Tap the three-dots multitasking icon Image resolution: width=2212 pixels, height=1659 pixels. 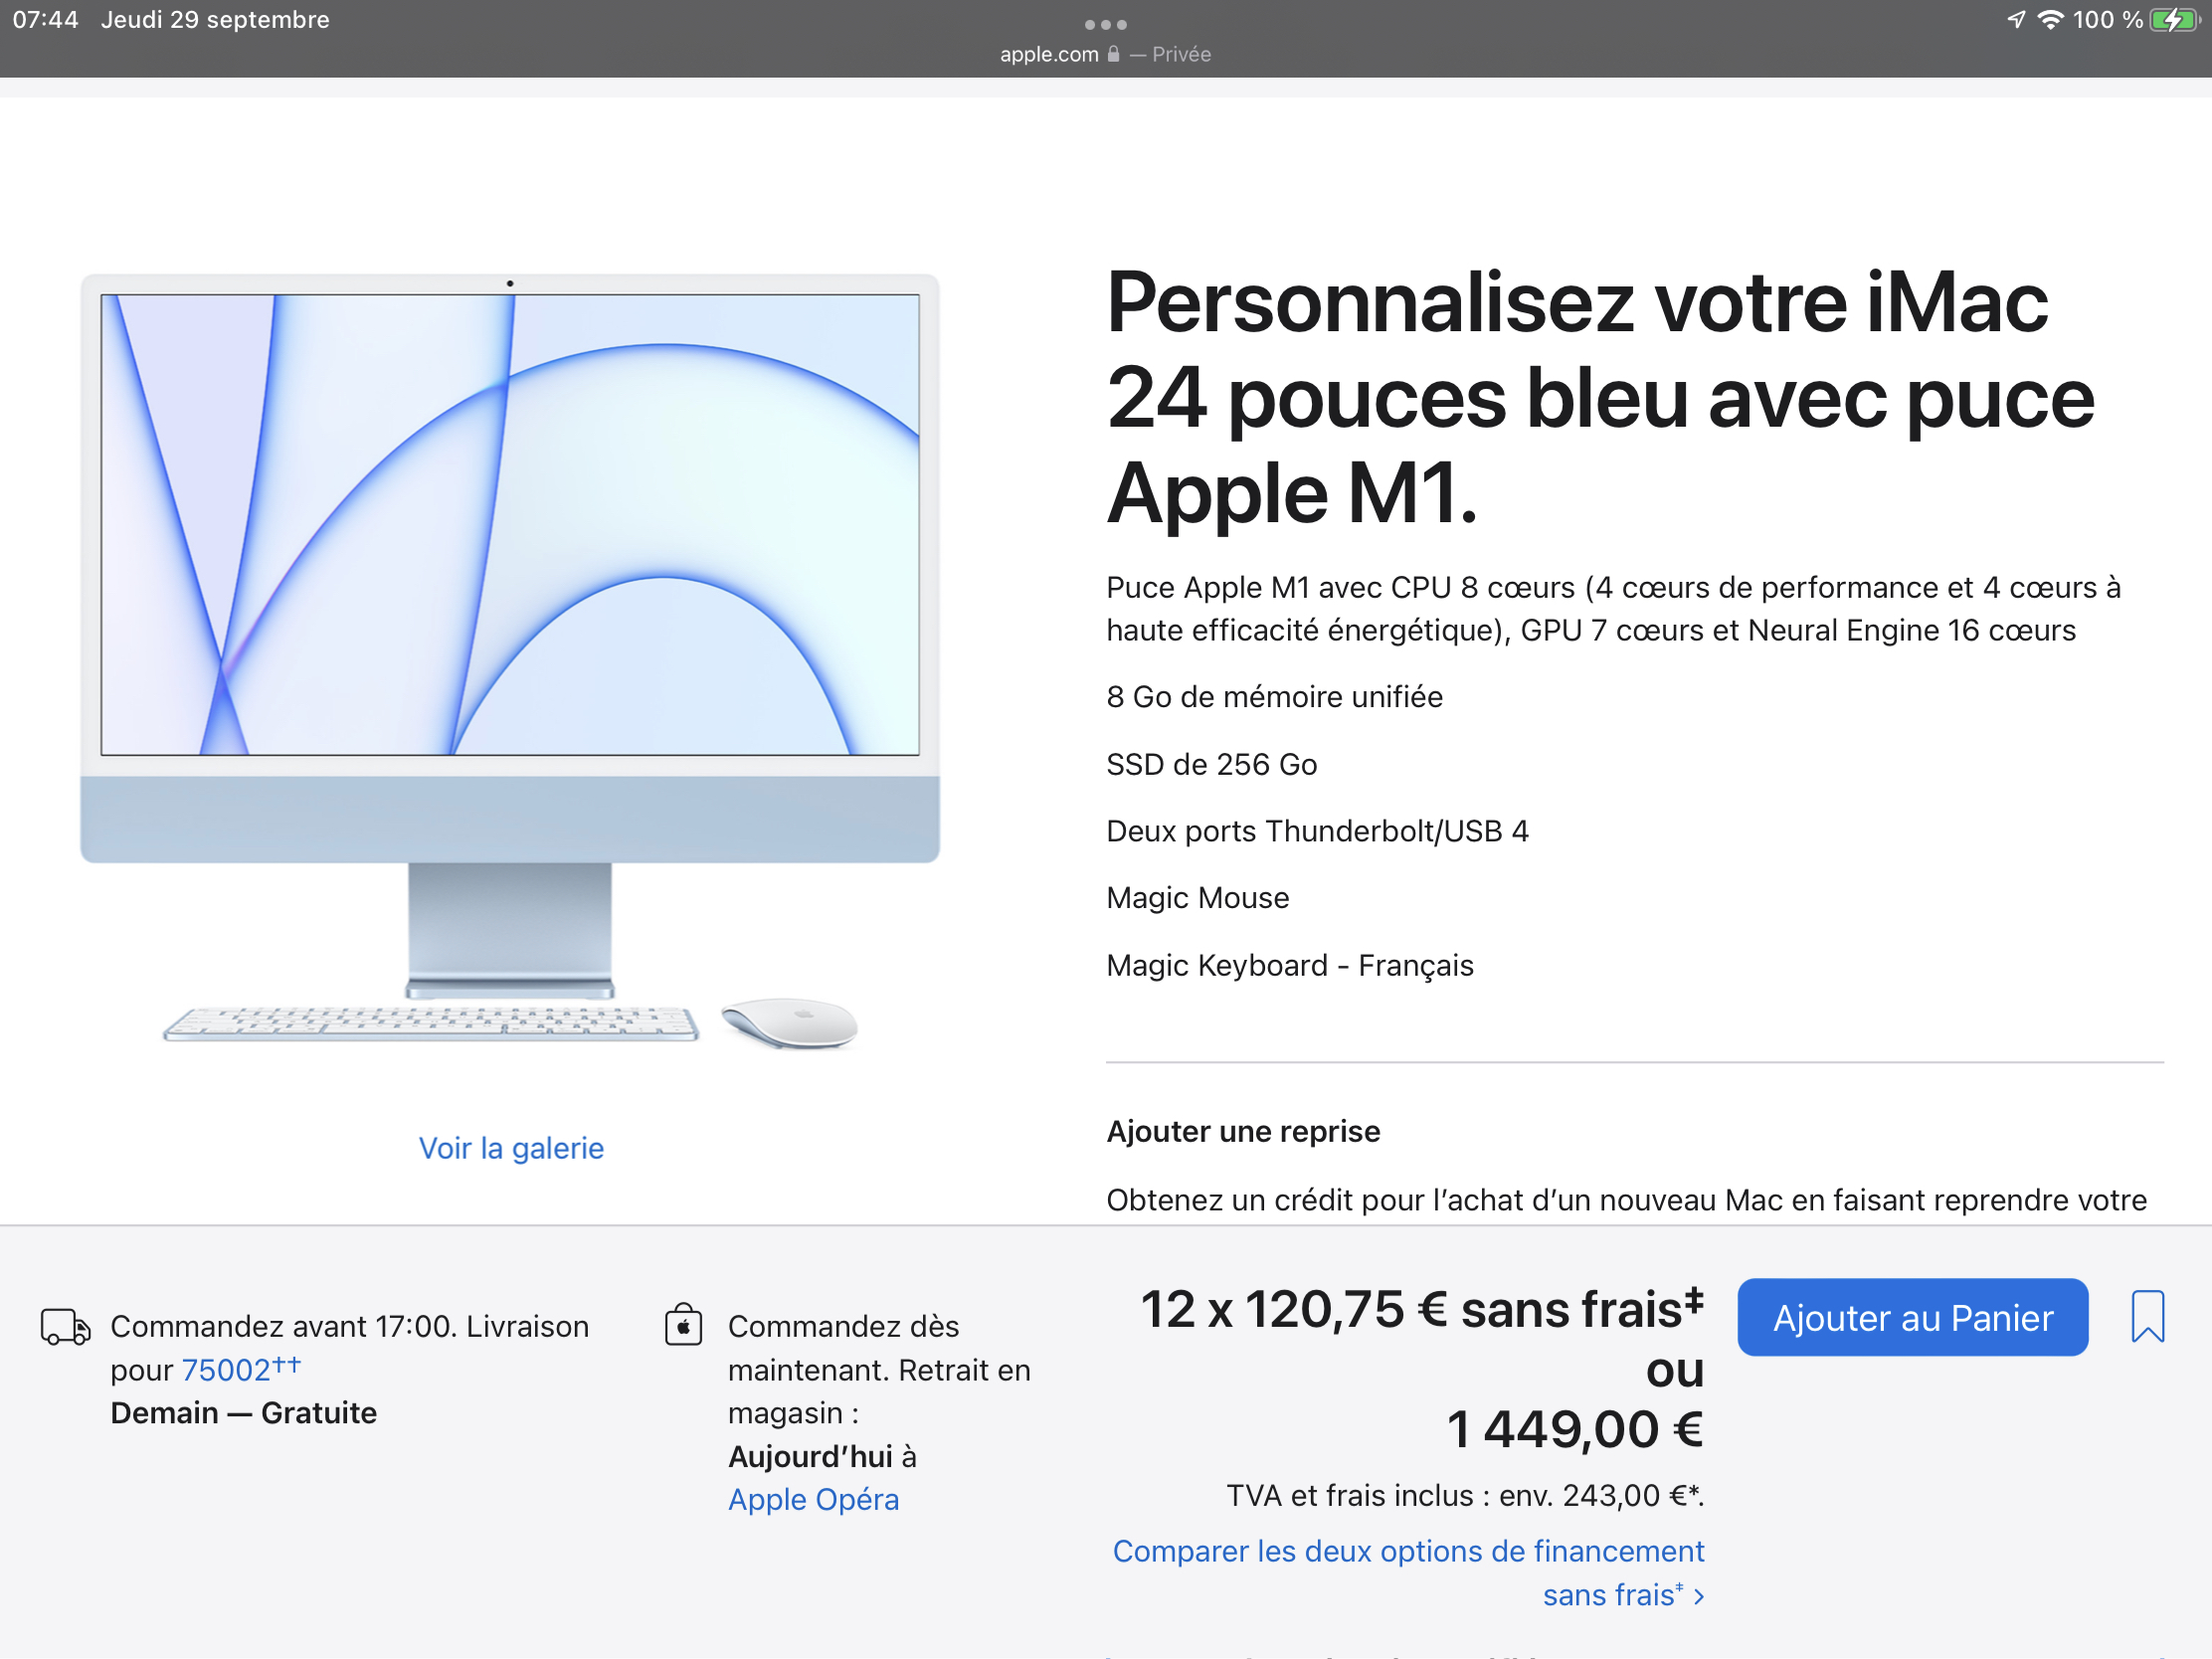pyautogui.click(x=1105, y=24)
